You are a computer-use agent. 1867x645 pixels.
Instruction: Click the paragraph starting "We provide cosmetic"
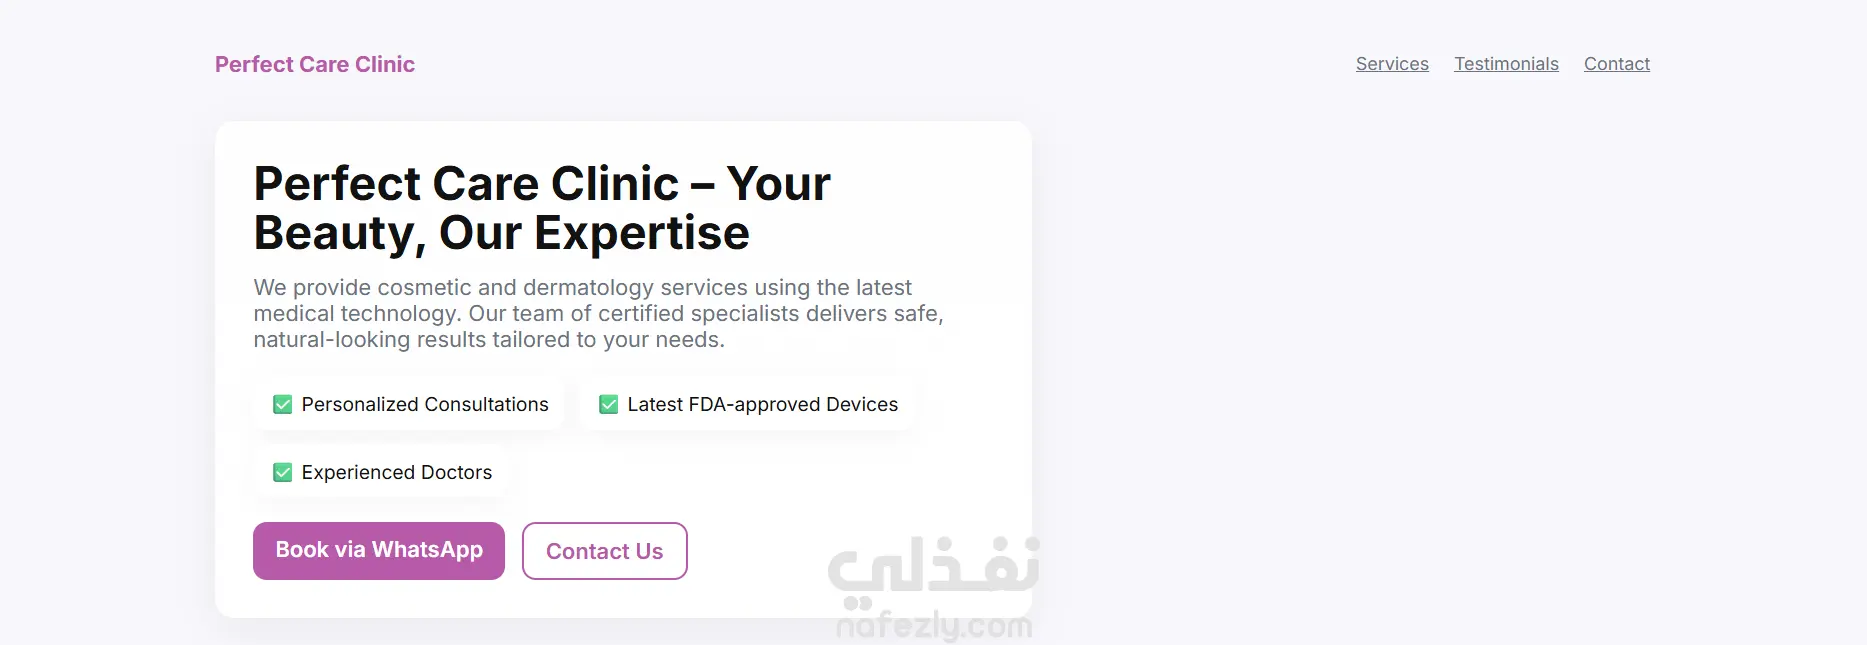(582, 288)
